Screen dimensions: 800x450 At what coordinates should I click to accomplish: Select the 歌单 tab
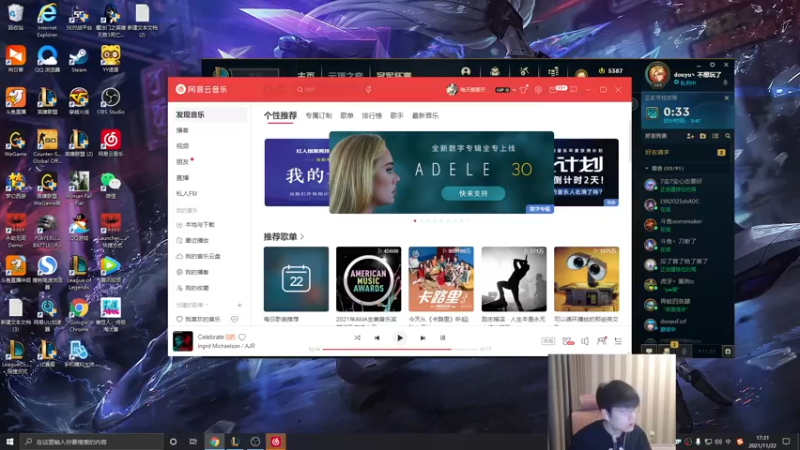[347, 116]
